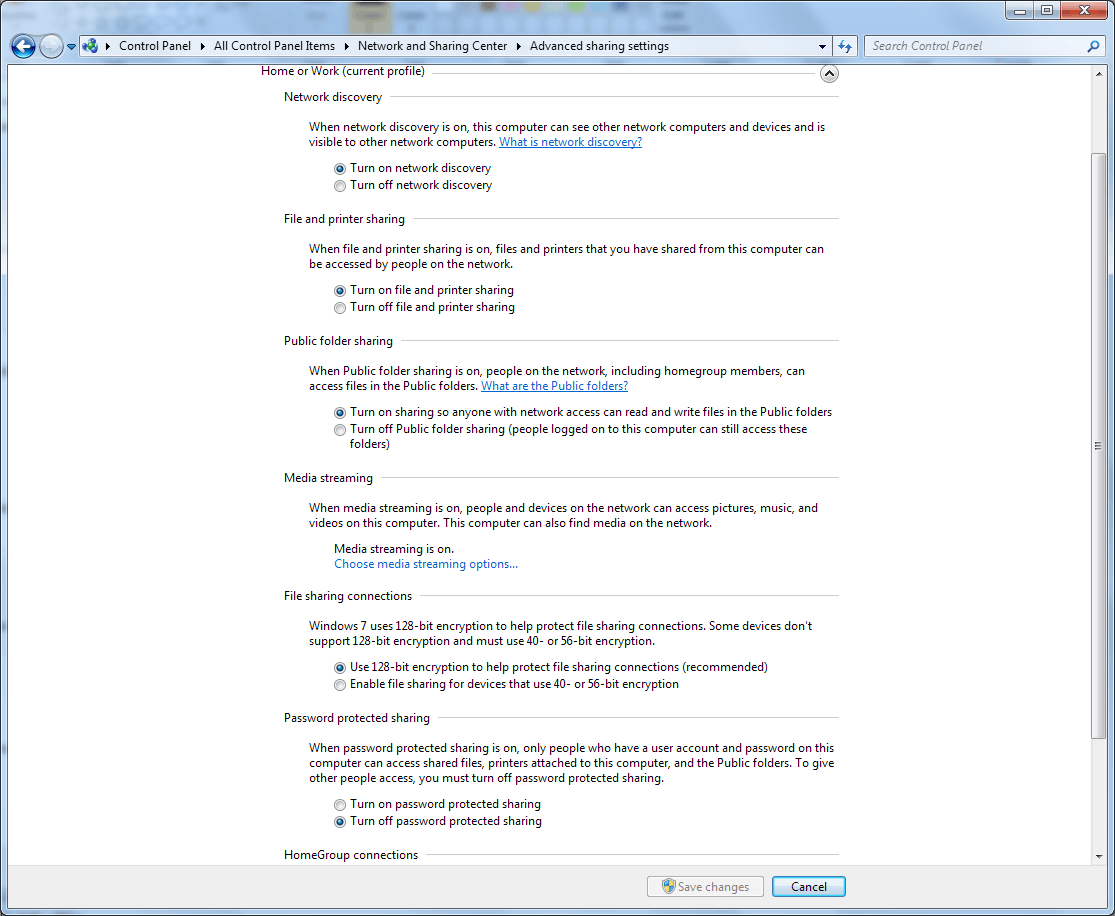Minimize the Advanced sharing settings window
This screenshot has height=916, width=1115.
point(1019,10)
